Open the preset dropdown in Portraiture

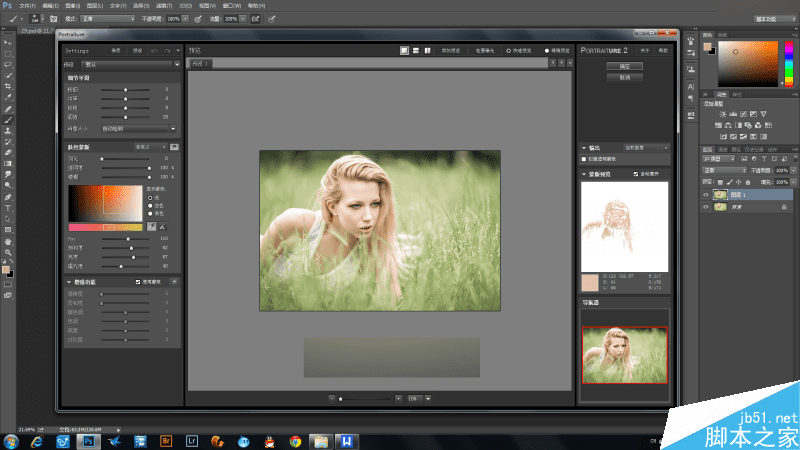[130, 66]
